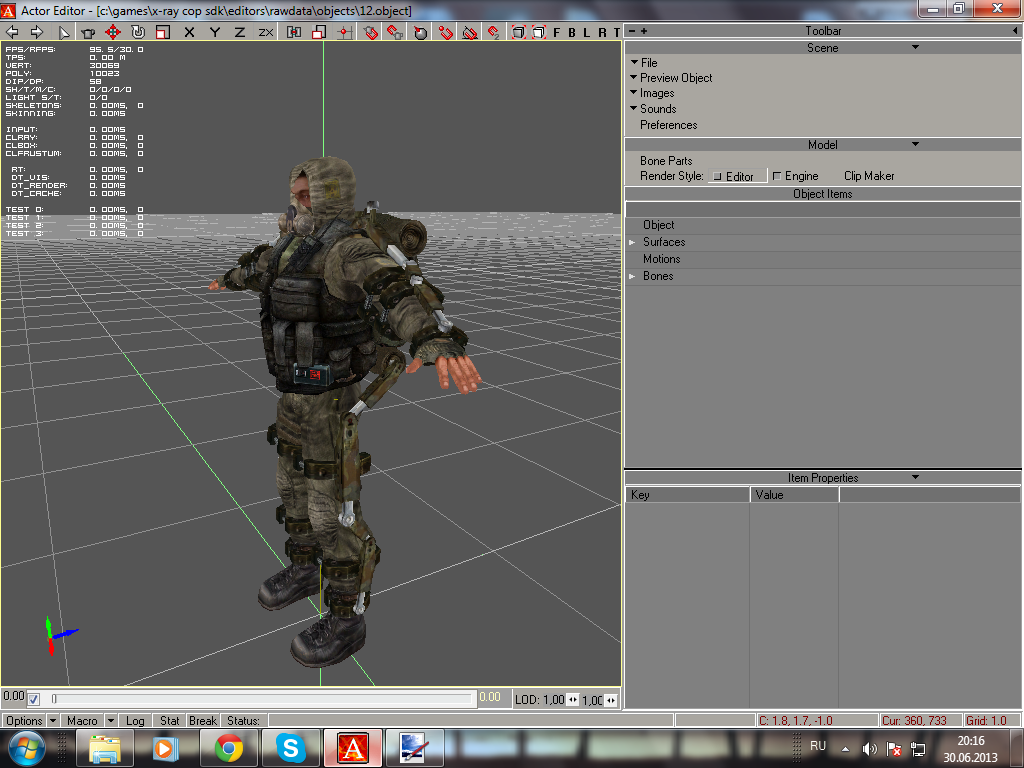Image resolution: width=1024 pixels, height=768 pixels.
Task: Open the Log window
Action: [135, 721]
